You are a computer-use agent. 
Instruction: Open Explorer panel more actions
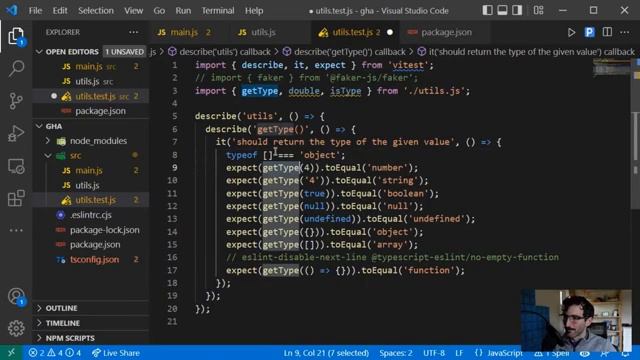pos(133,32)
